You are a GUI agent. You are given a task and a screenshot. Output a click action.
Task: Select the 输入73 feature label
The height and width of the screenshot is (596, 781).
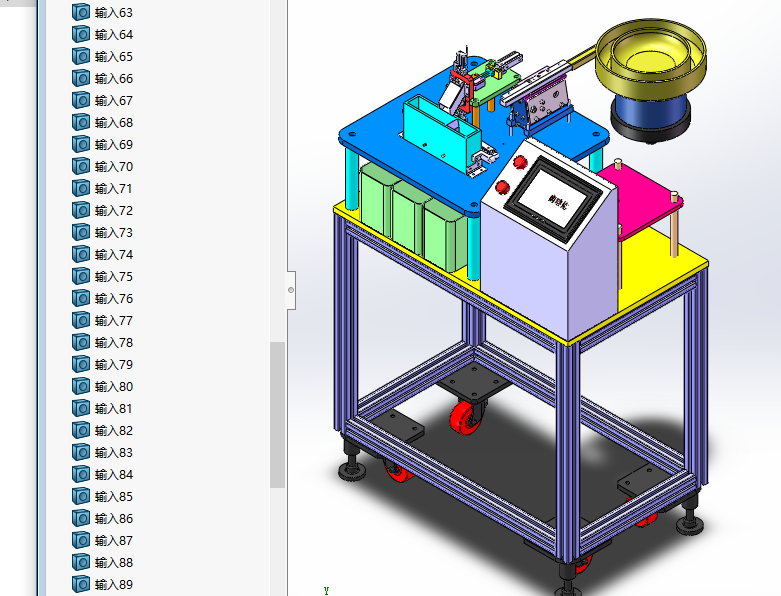(114, 233)
